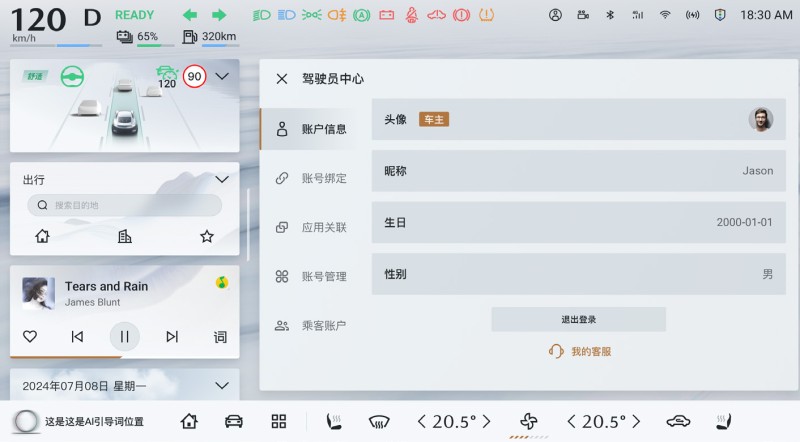Image resolution: width=800 pixels, height=442 pixels.
Task: Tap the rear fog light indicator
Action: pyautogui.click(x=337, y=15)
